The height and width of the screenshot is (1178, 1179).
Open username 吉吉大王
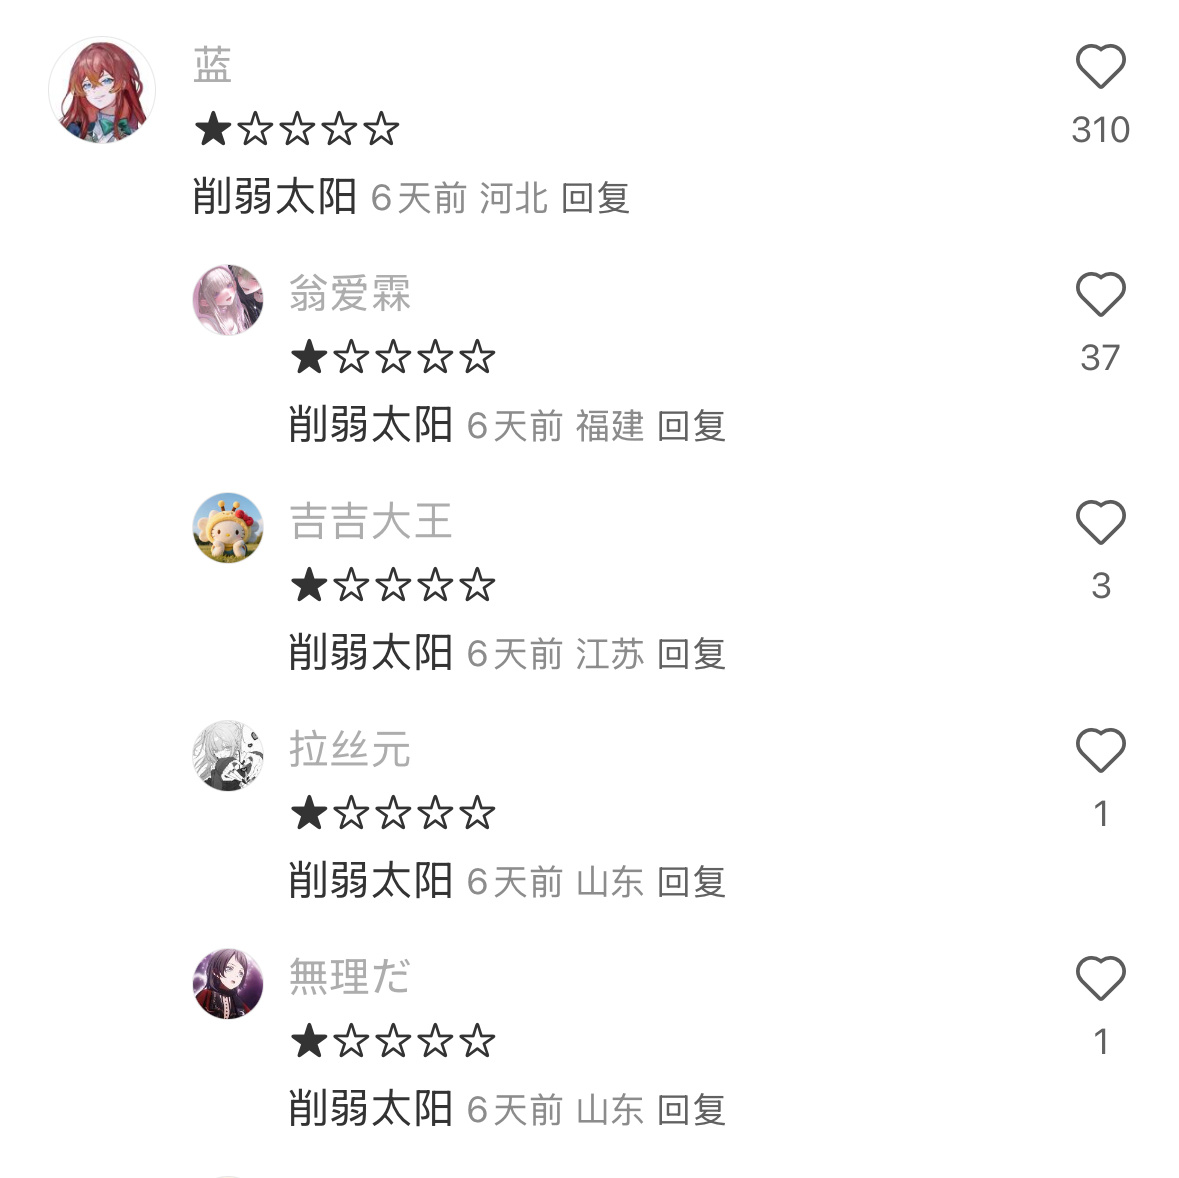371,520
